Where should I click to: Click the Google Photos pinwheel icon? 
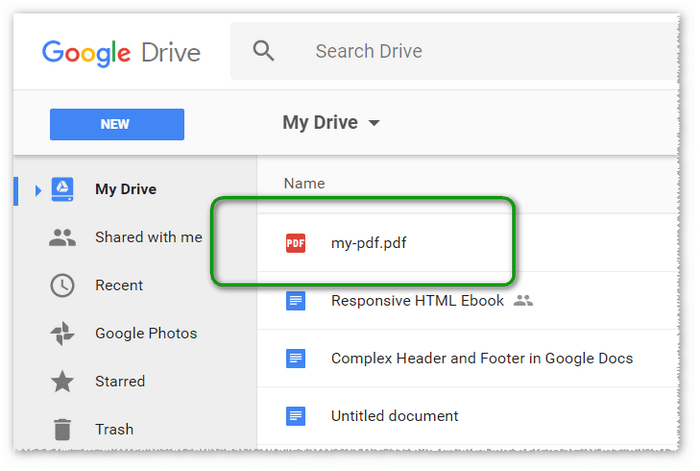click(x=62, y=333)
